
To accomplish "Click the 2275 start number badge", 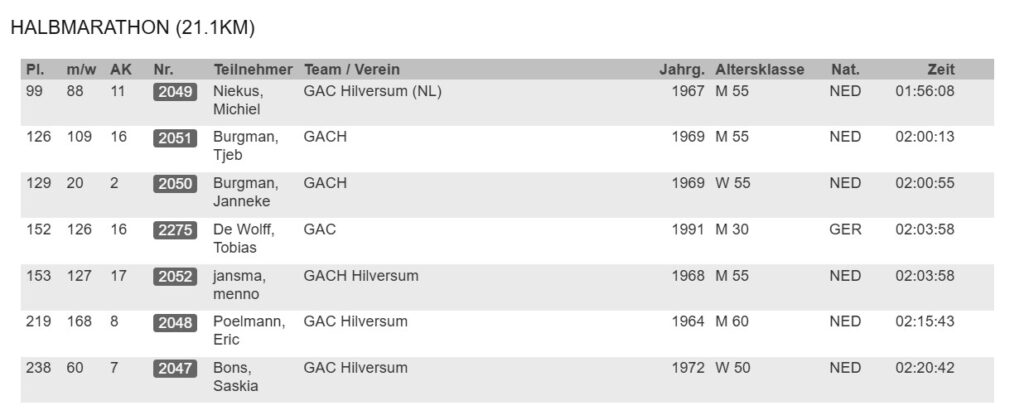I will click(174, 230).
